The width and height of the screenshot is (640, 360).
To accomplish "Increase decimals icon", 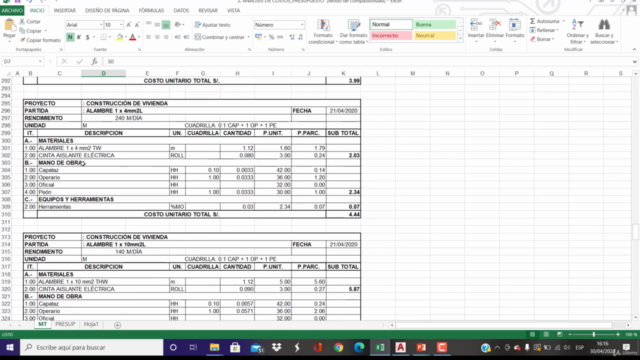I will (292, 37).
